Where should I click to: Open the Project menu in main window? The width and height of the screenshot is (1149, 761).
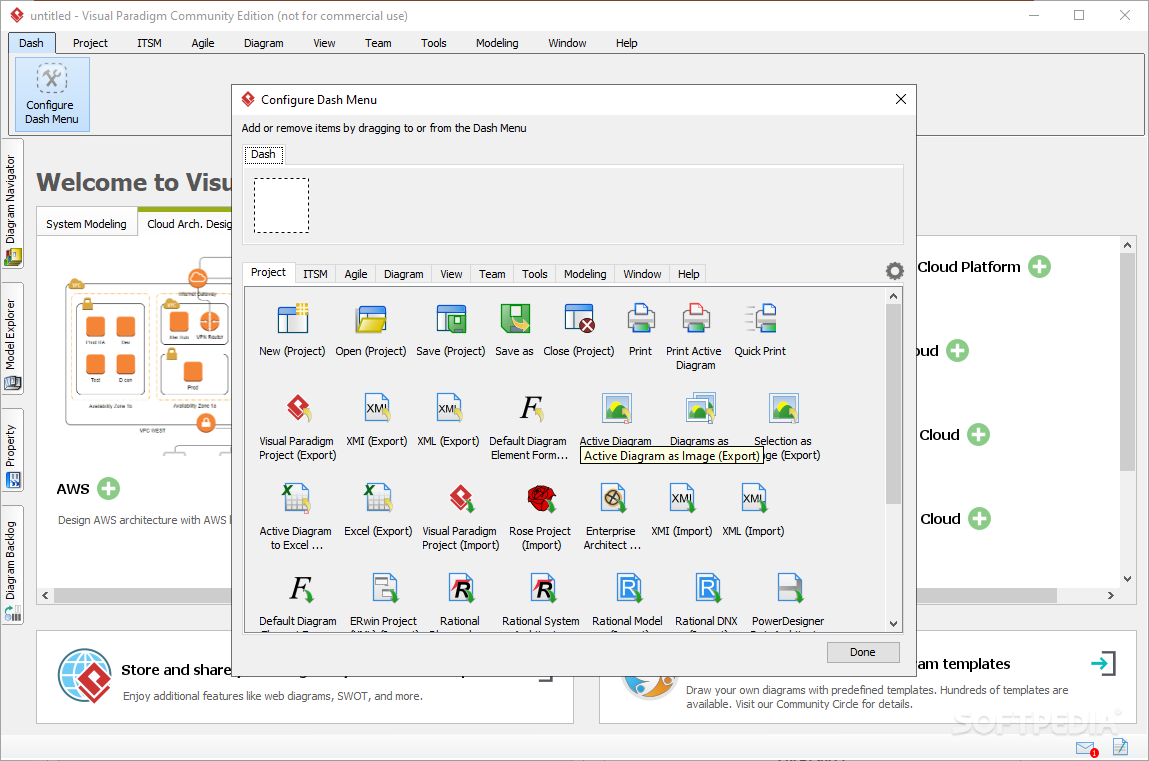(90, 43)
